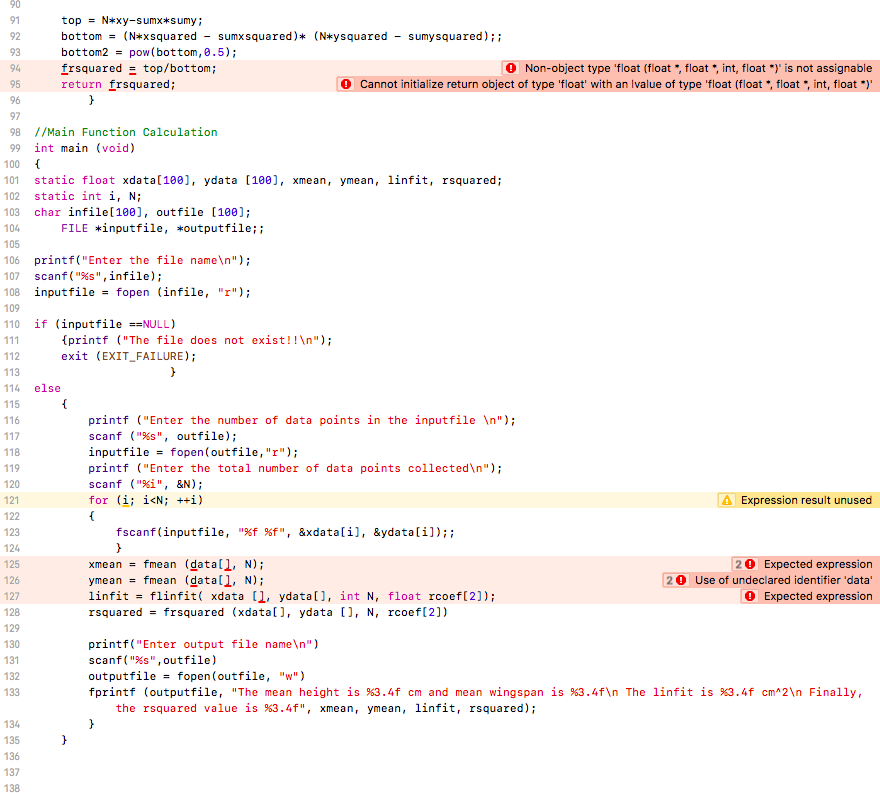The width and height of the screenshot is (880, 793).
Task: Click 'xdata[100]' in the float declaration
Action: (156, 180)
